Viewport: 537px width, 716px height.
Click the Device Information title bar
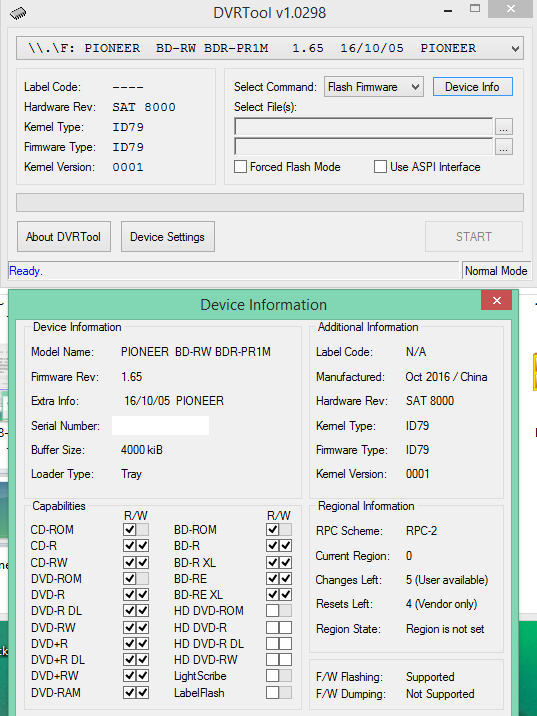(263, 305)
